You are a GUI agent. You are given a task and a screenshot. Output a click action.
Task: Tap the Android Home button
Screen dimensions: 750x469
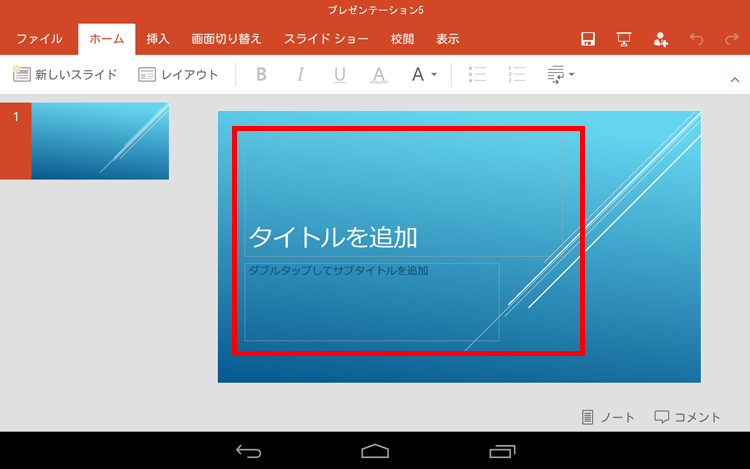point(375,451)
